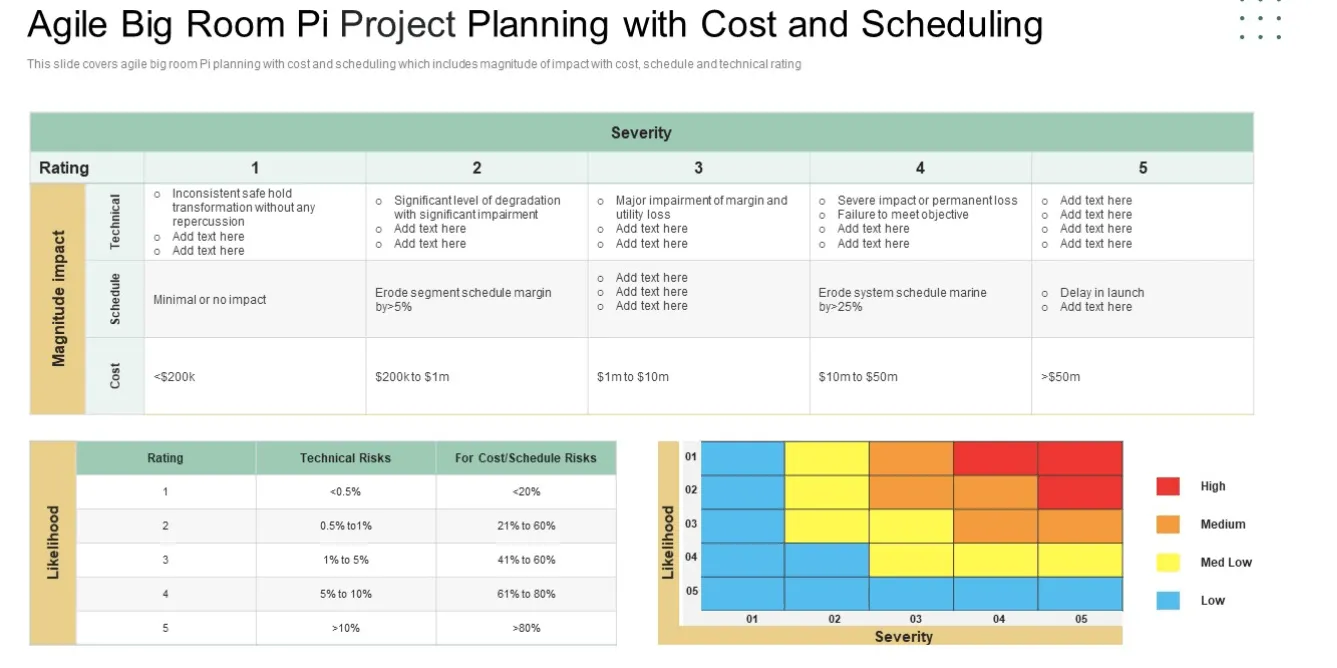Click the For Cost/Schedule Risks header

pos(526,458)
